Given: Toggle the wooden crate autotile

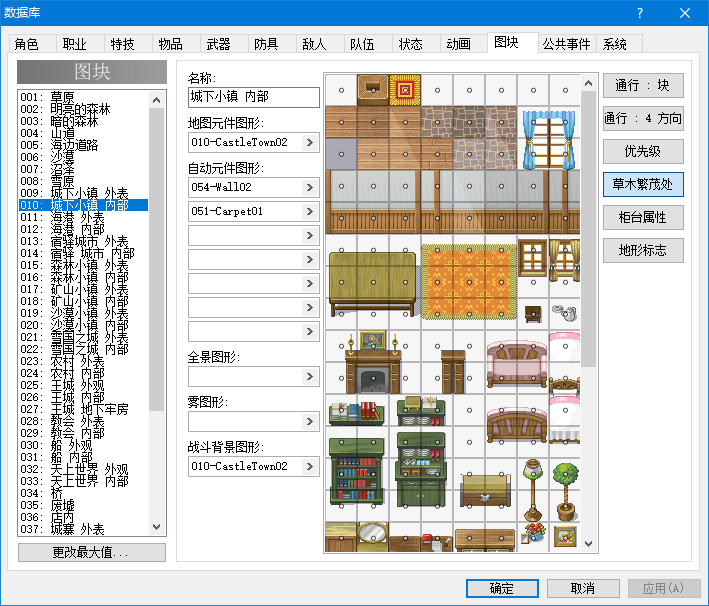Looking at the screenshot, I should (x=373, y=90).
